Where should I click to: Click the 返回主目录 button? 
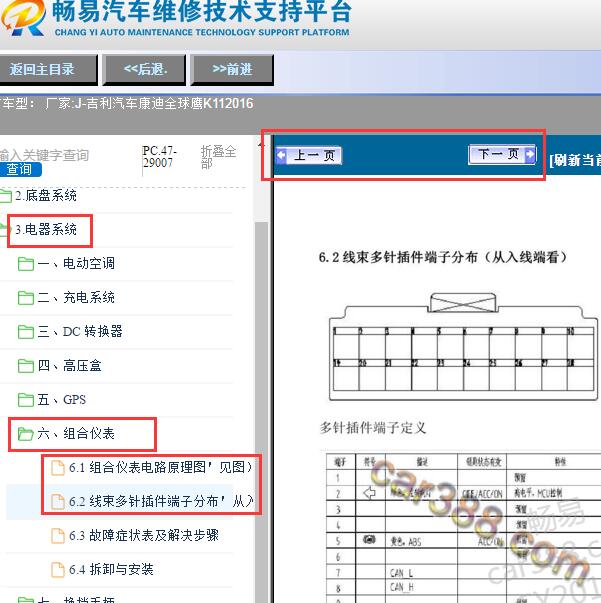coord(48,70)
